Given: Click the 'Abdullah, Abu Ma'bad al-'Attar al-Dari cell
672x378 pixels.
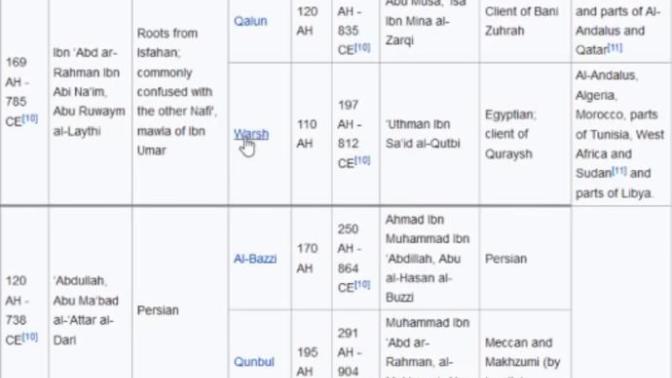Looking at the screenshot, I should tap(90, 310).
